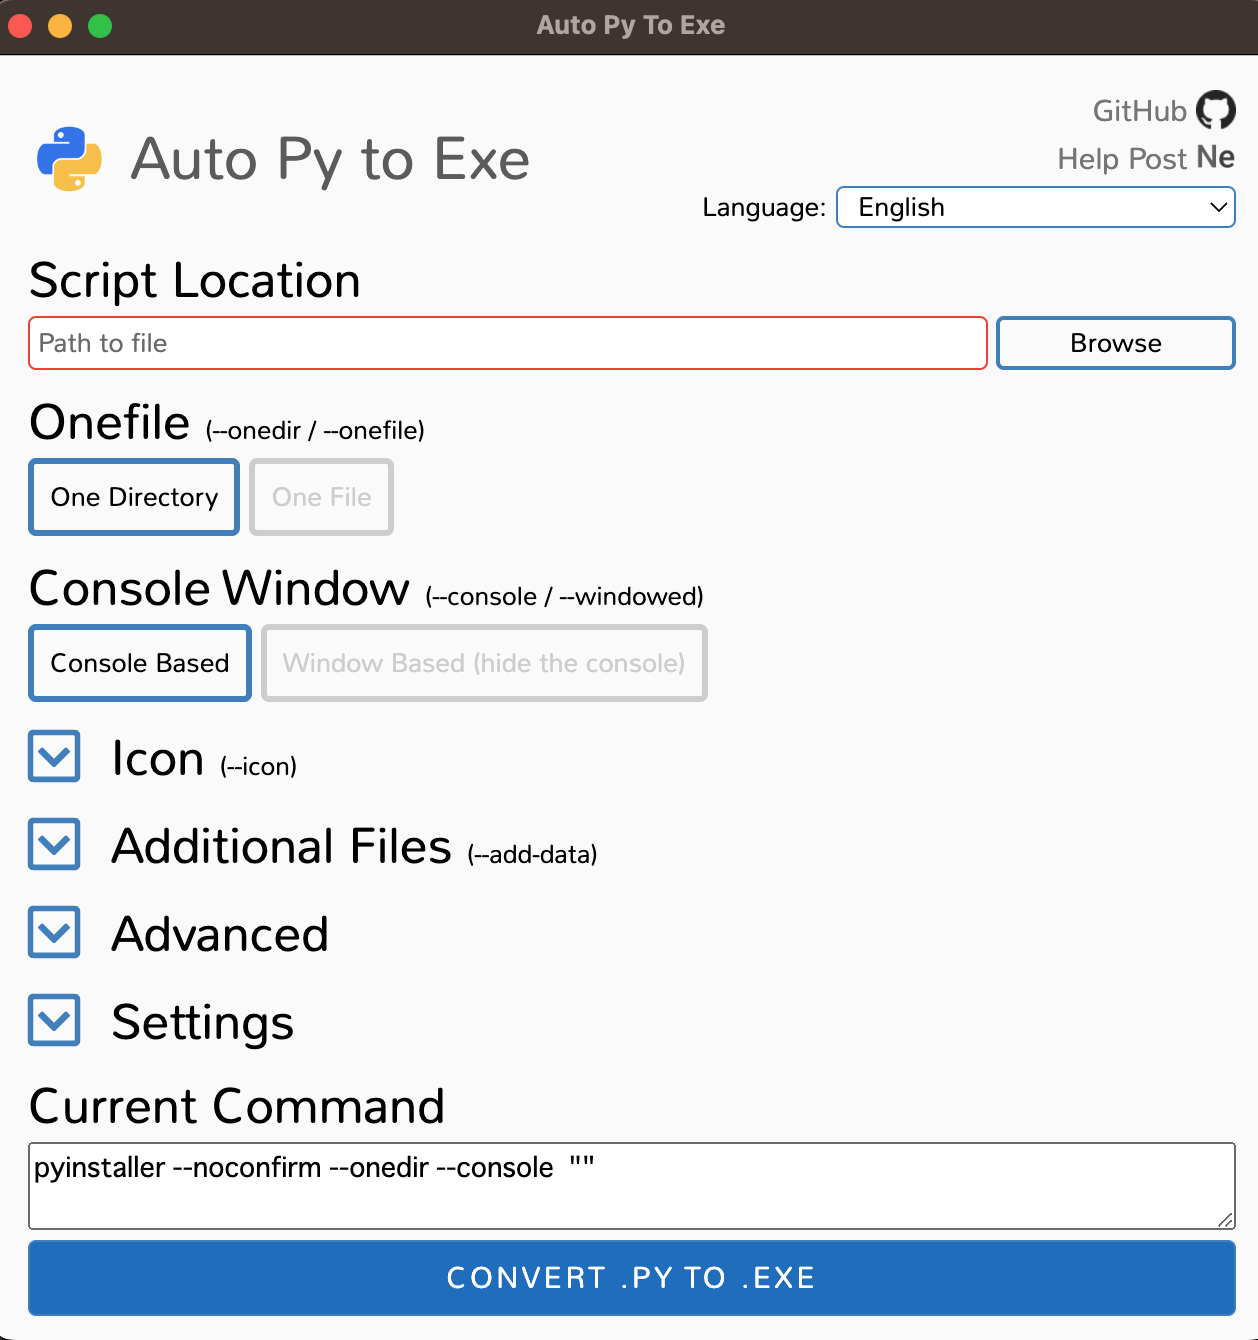Select the One Directory option
The image size is (1258, 1340).
pyautogui.click(x=134, y=497)
